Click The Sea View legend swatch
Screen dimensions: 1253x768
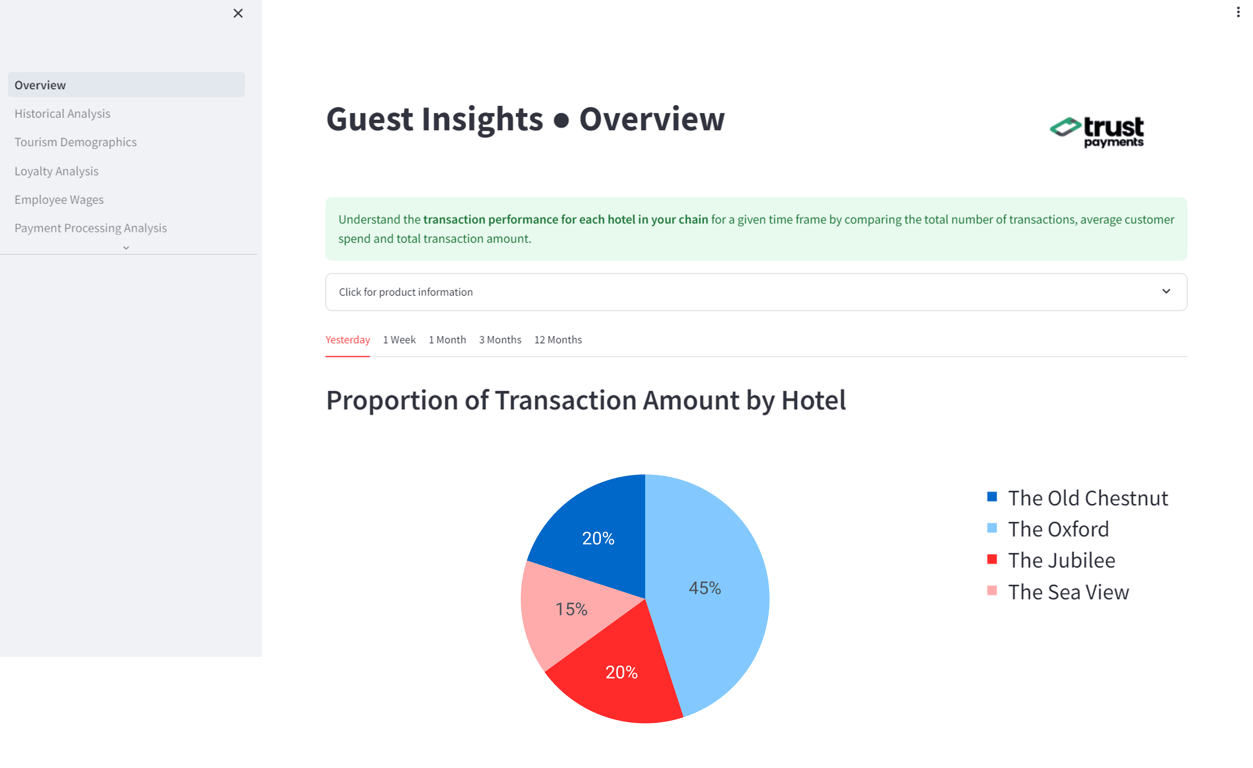(x=992, y=591)
